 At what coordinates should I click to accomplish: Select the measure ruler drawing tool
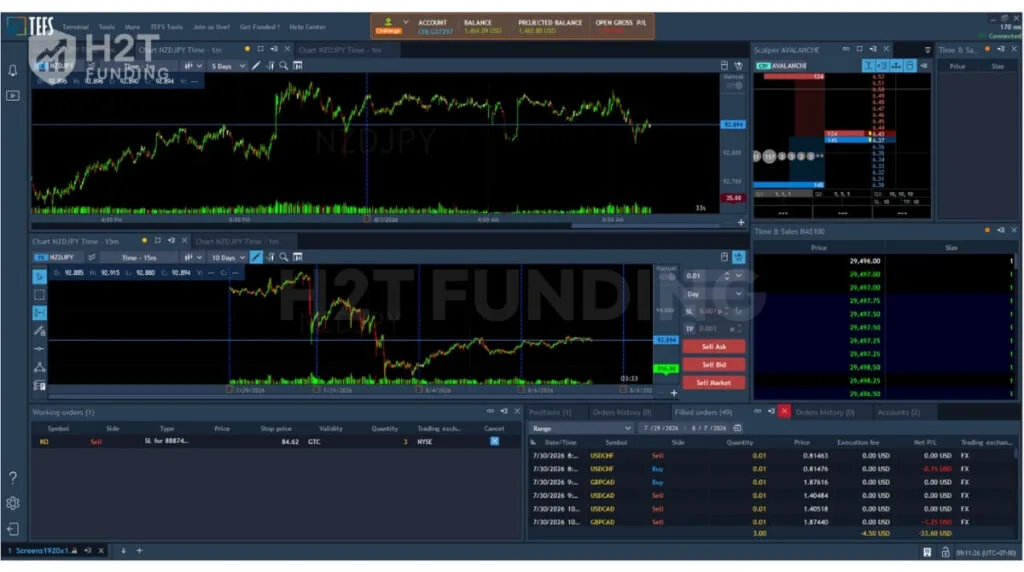39,313
